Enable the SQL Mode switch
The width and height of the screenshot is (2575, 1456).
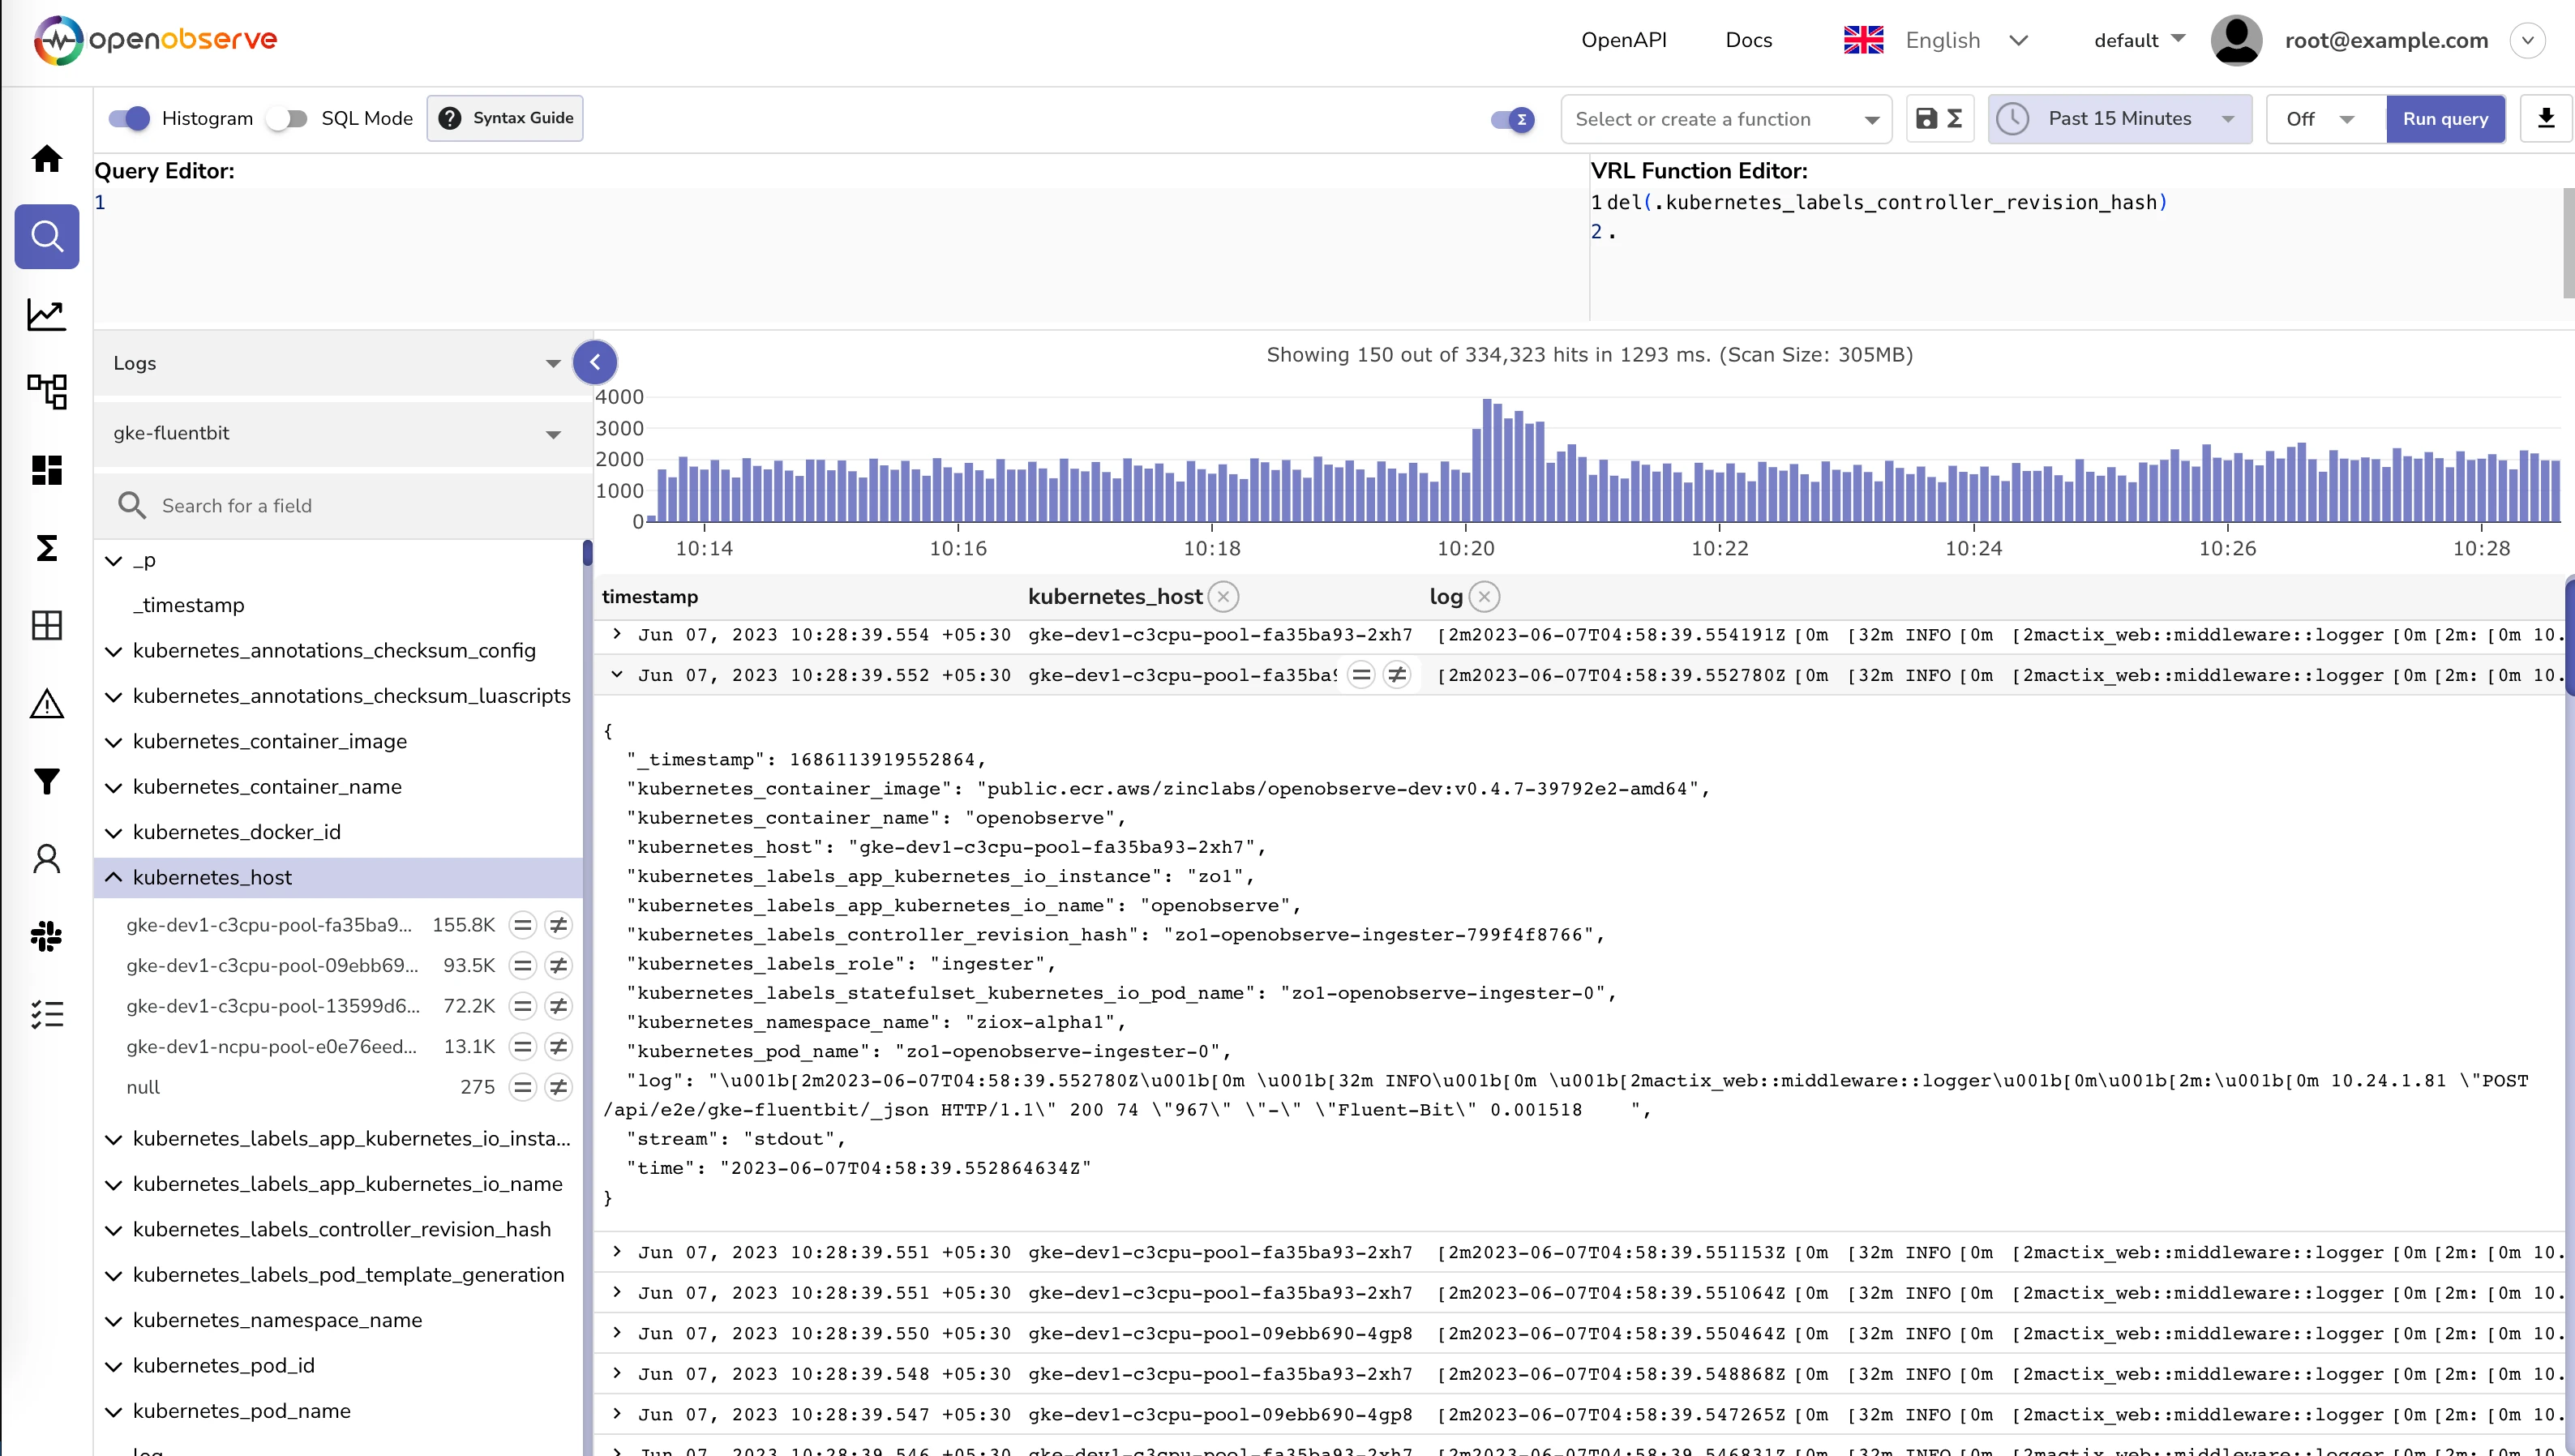pyautogui.click(x=287, y=119)
